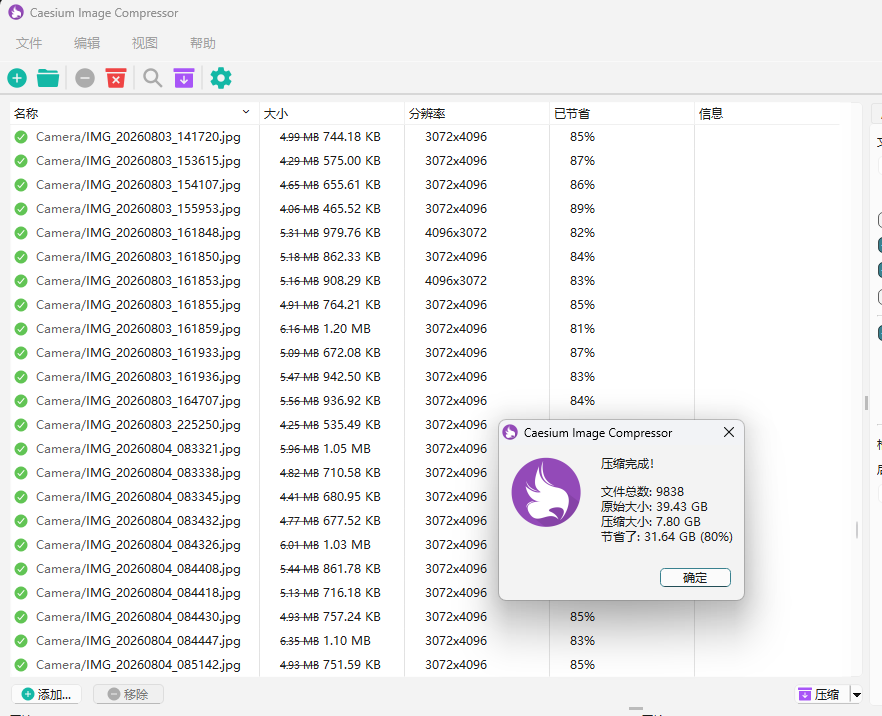This screenshot has height=716, width=882.
Task: Confirm dialog with 确定 button
Action: pos(695,578)
